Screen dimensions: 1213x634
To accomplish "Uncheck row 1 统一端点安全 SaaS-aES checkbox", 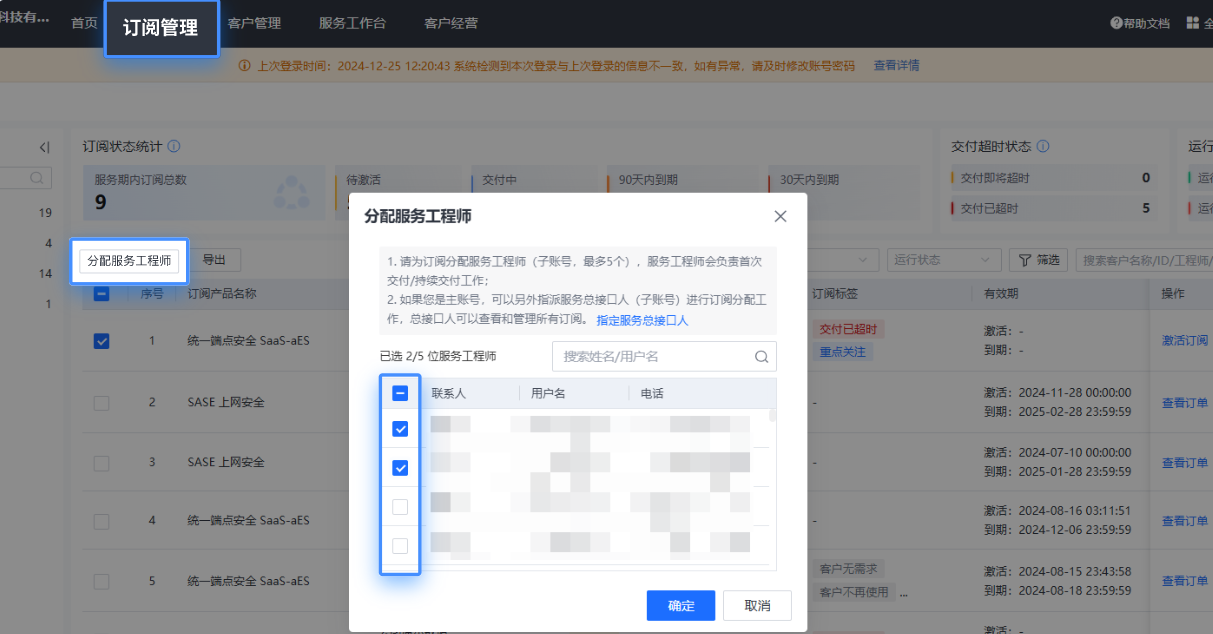I will click(101, 341).
